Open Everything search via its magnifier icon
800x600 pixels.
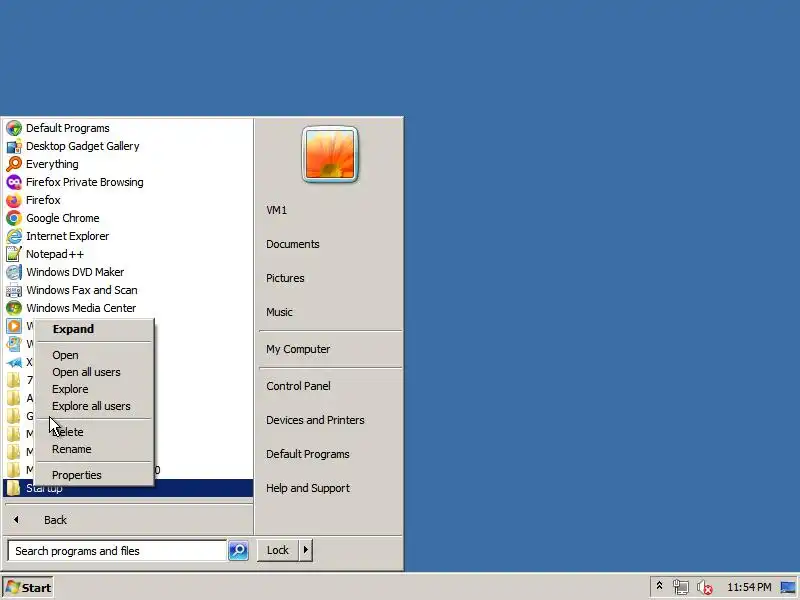pyautogui.click(x=14, y=164)
